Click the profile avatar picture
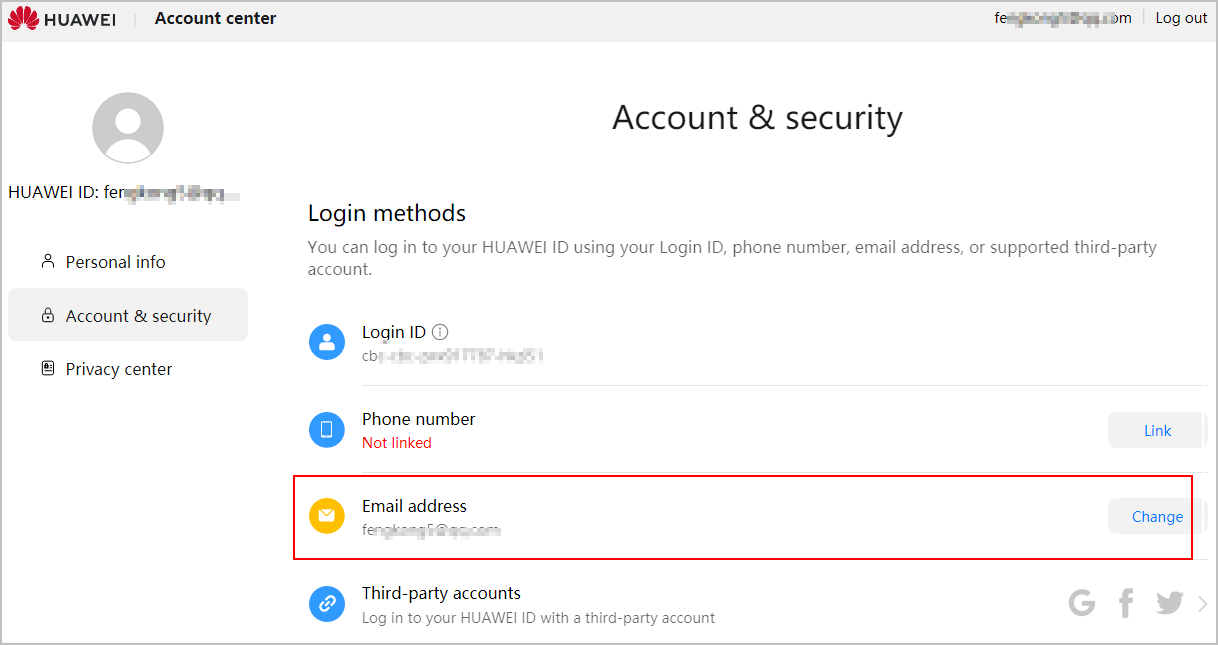The width and height of the screenshot is (1218, 645). (x=128, y=128)
